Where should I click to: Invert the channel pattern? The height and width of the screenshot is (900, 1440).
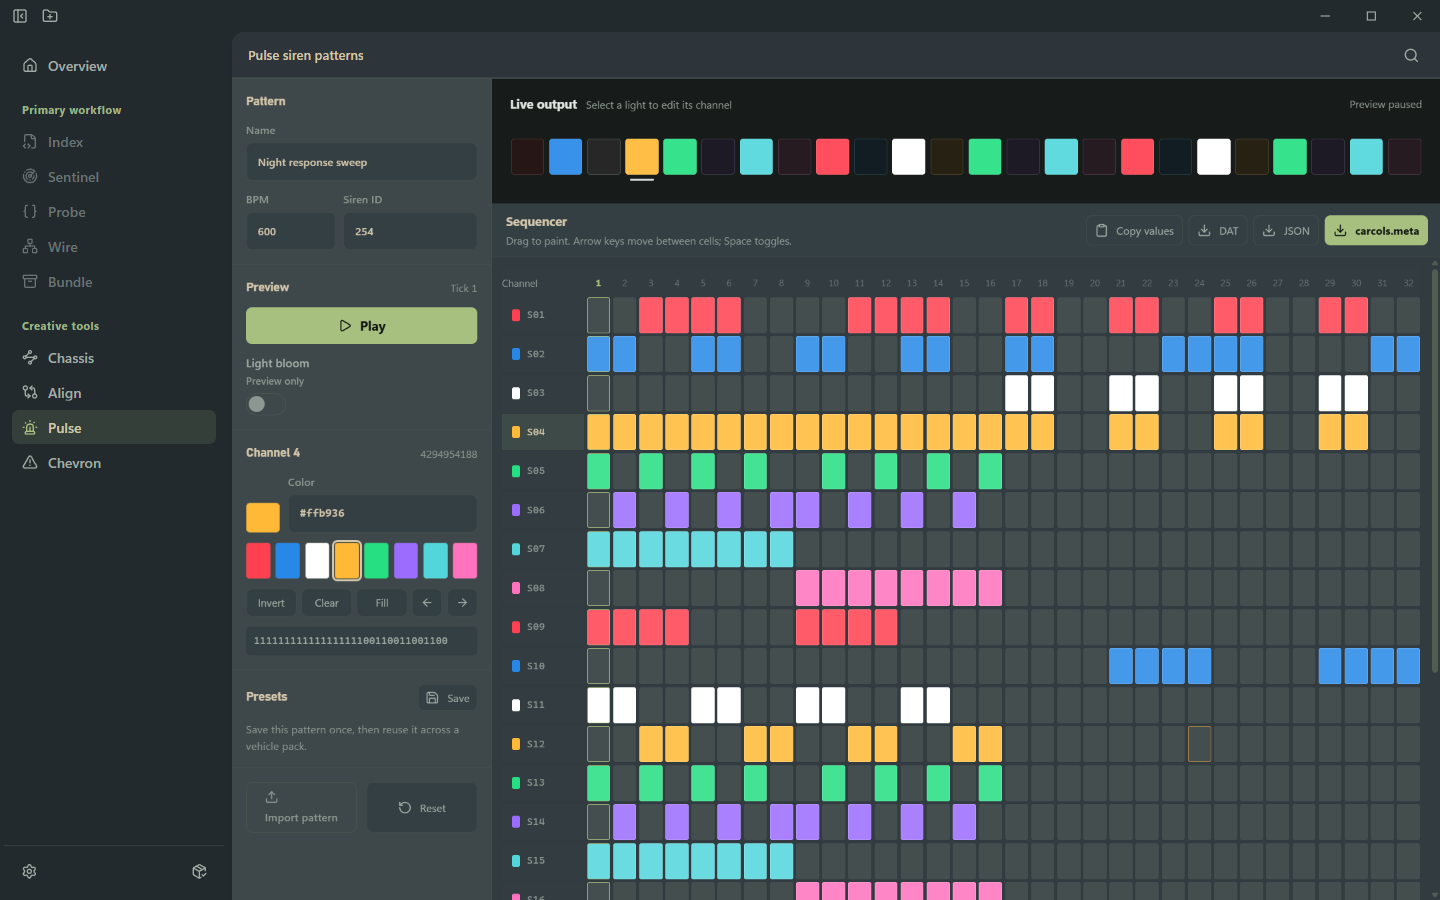coord(271,603)
